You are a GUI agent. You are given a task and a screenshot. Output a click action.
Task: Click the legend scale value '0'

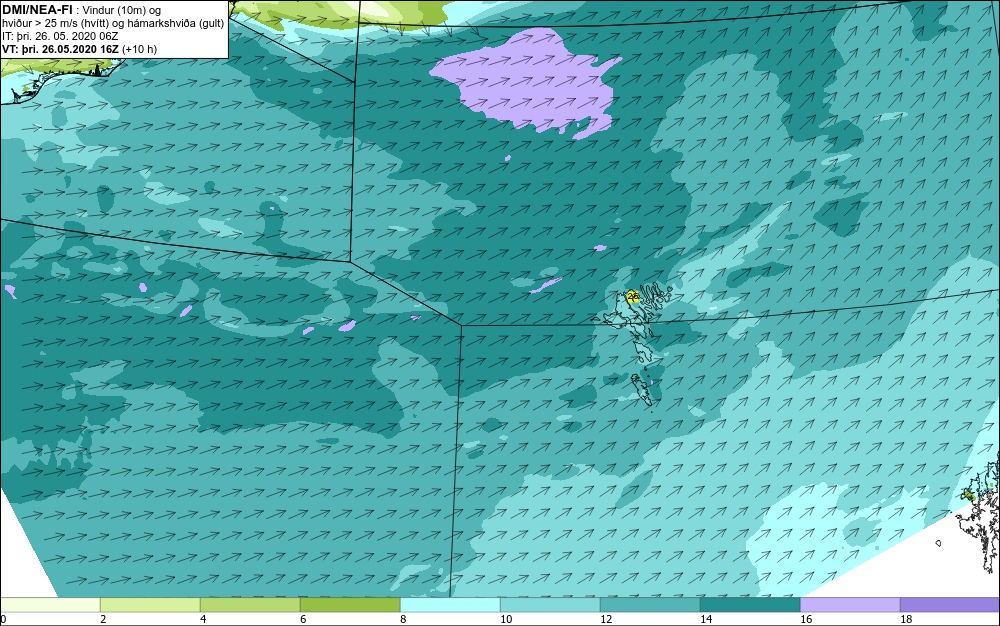3,620
